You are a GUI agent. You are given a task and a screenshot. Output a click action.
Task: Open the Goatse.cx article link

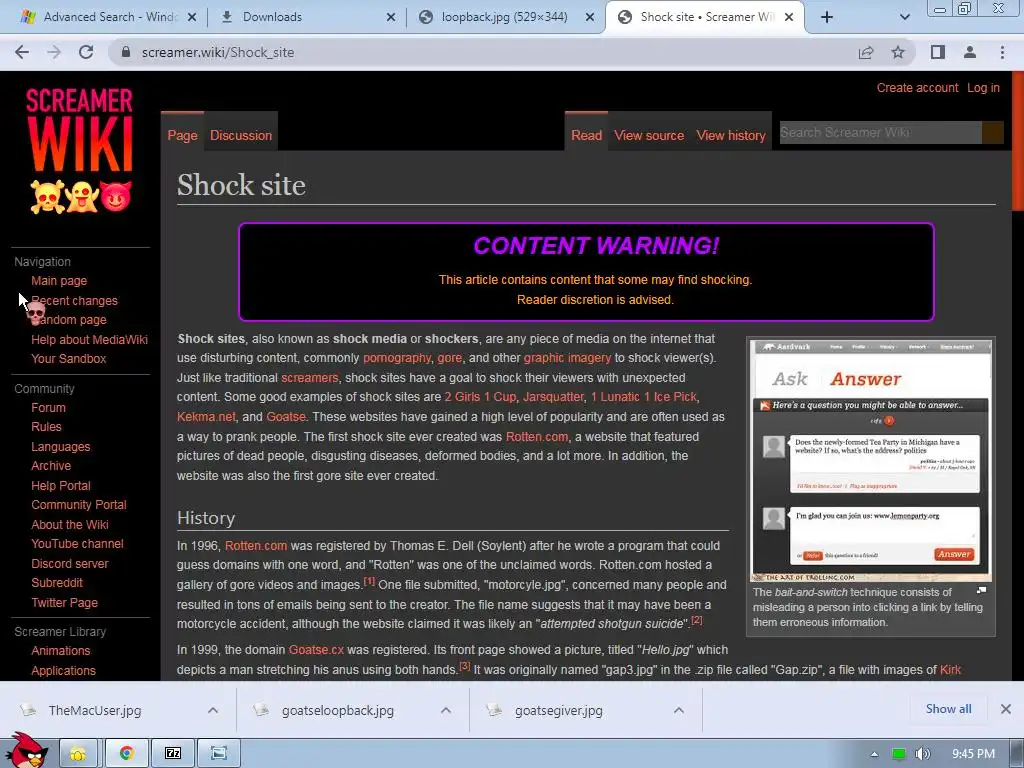point(316,650)
